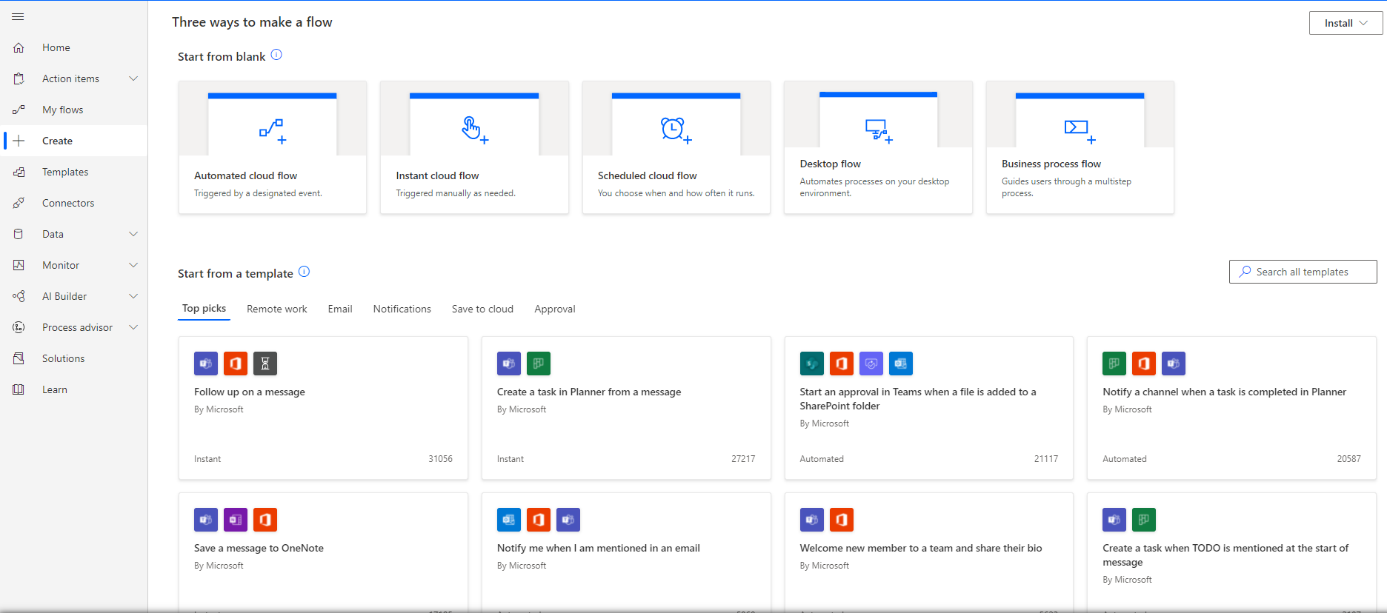Screen dimensions: 1387x613
Task: Click the Data database icon
Action: 18,234
